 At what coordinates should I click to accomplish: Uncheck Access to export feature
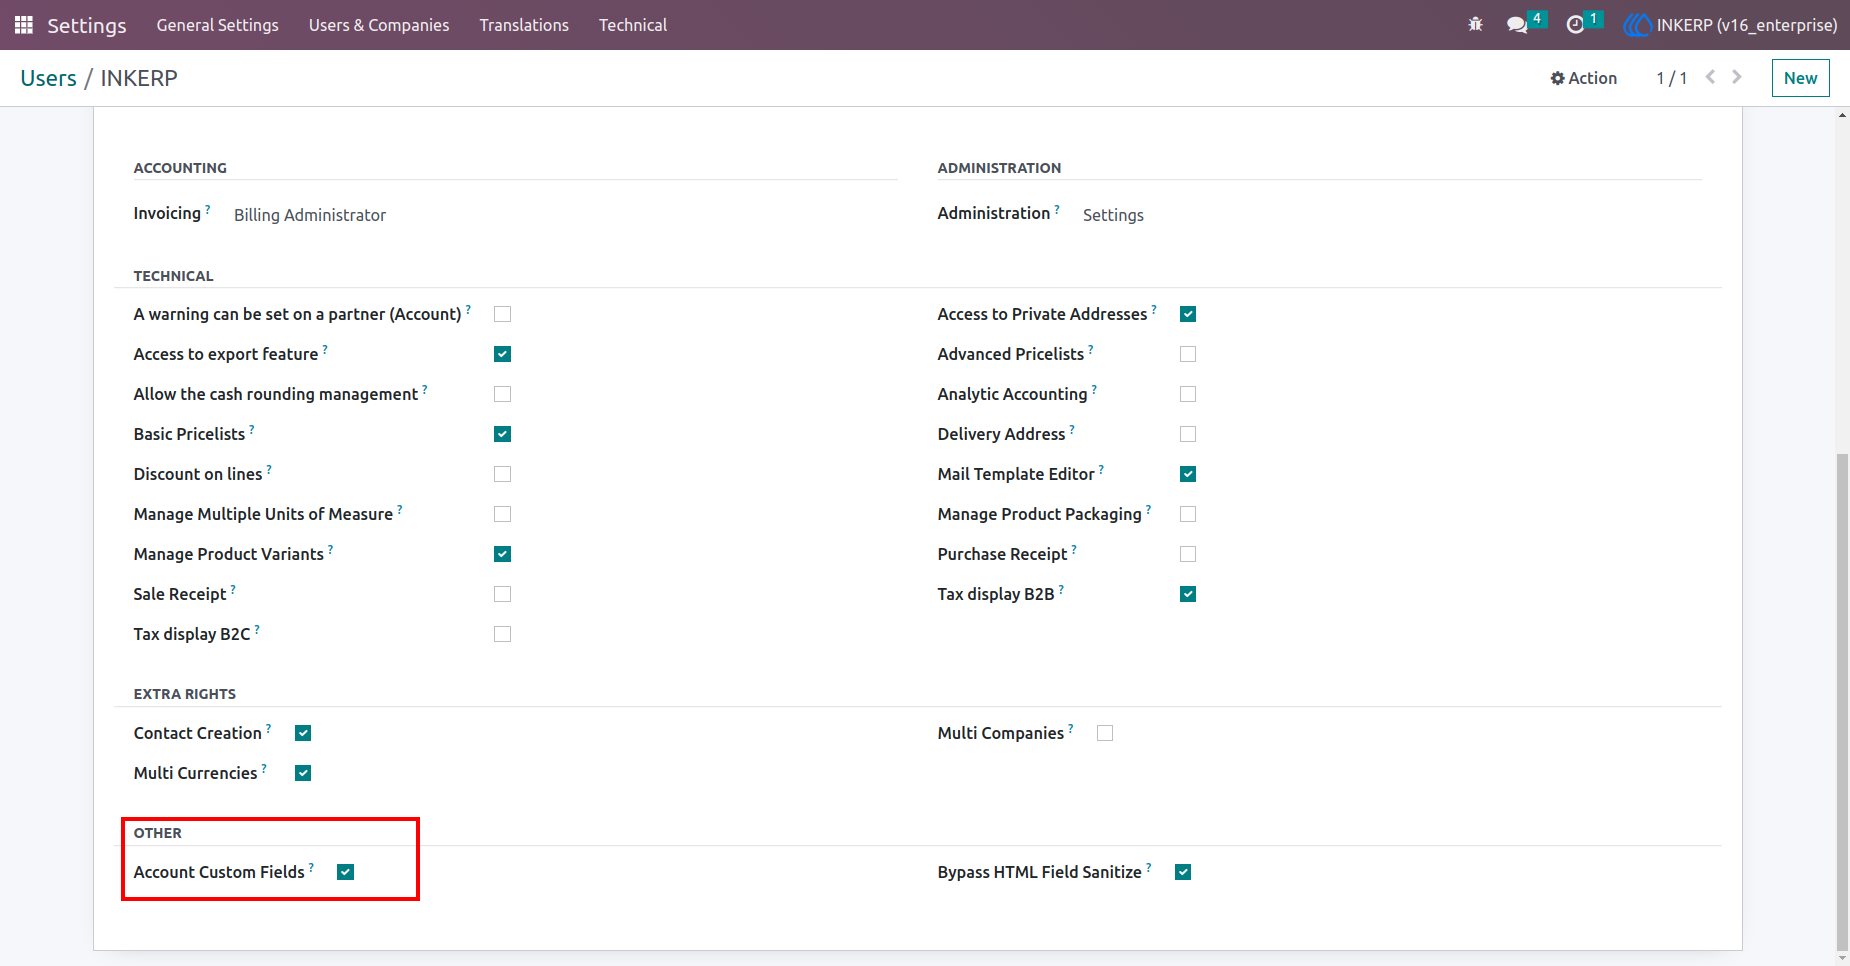[x=503, y=354]
